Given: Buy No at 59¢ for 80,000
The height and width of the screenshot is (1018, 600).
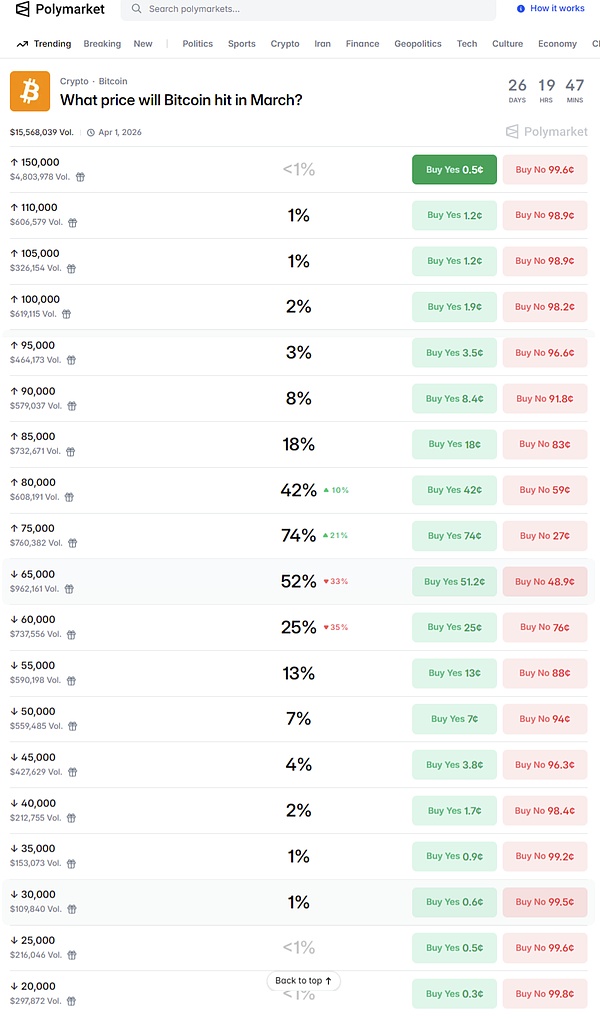Looking at the screenshot, I should click(544, 490).
